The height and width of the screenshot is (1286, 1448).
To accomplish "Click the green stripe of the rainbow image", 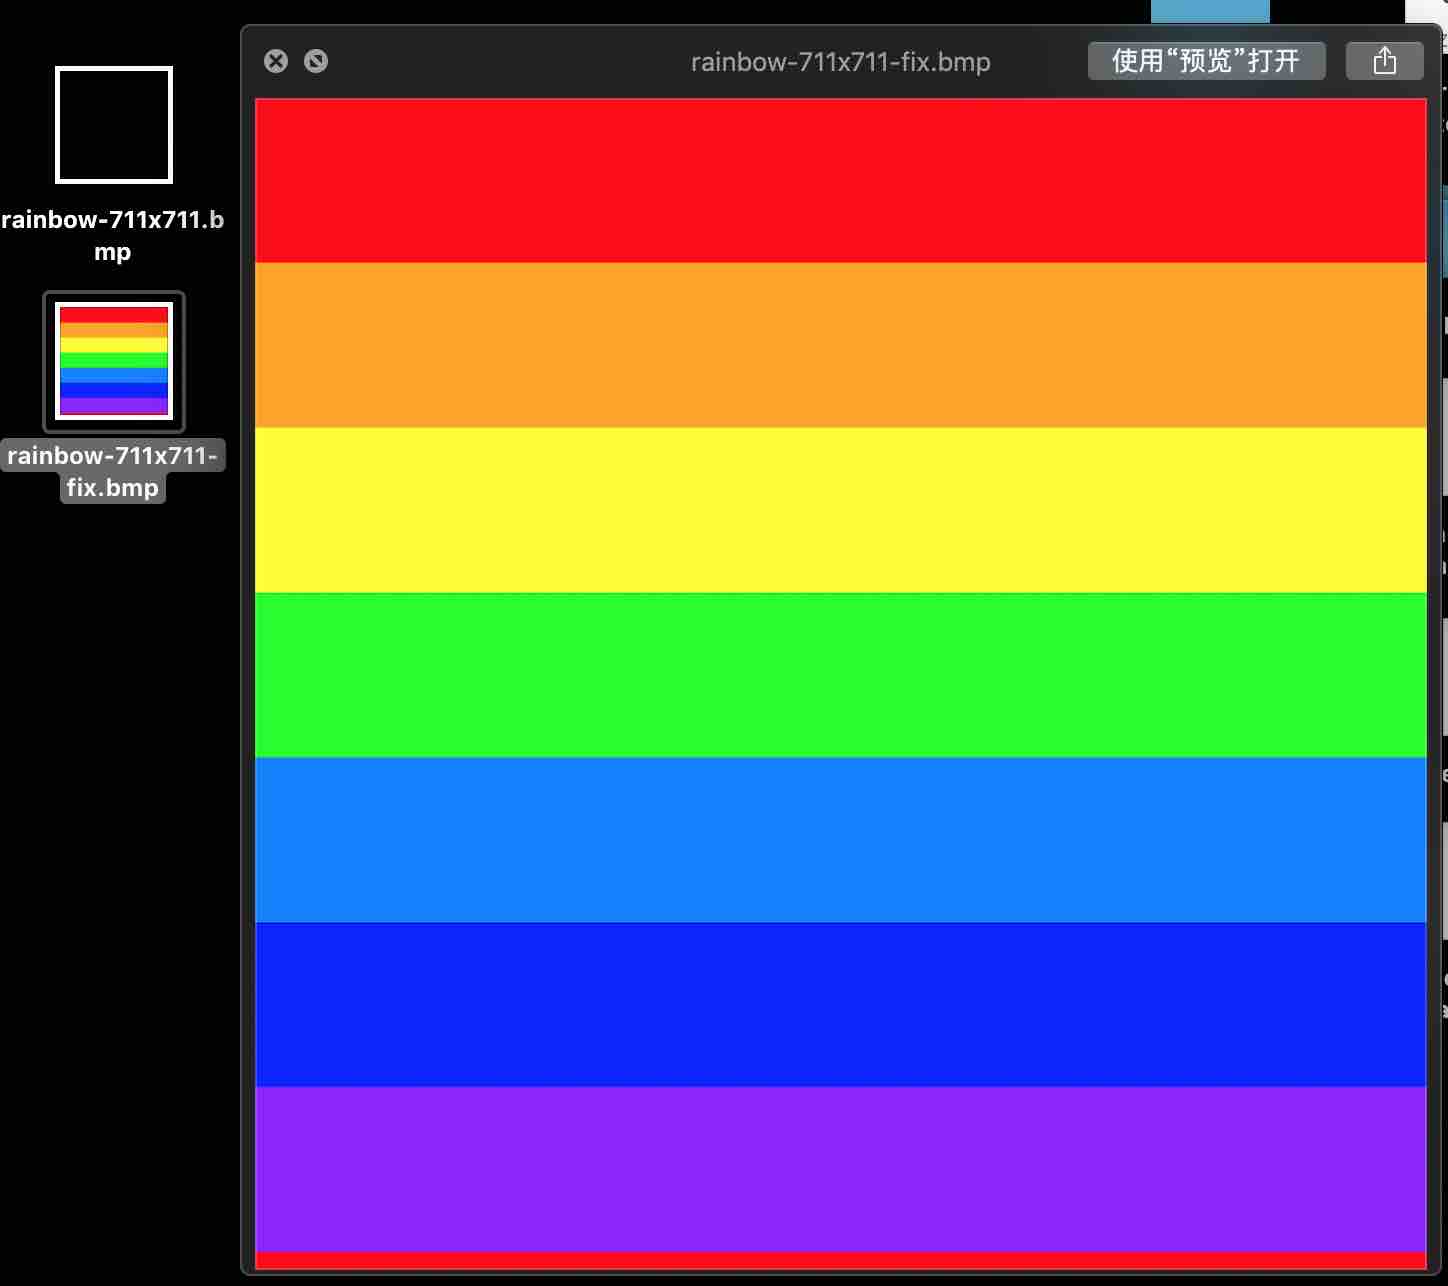I will click(840, 672).
